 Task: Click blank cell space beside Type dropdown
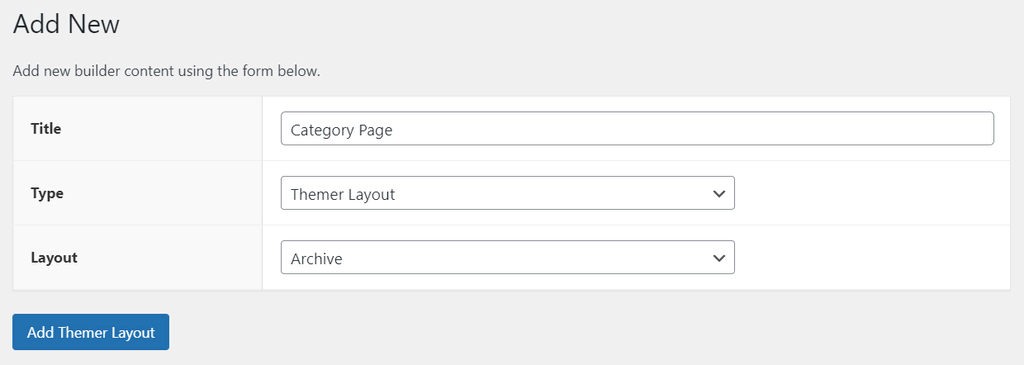tap(872, 193)
